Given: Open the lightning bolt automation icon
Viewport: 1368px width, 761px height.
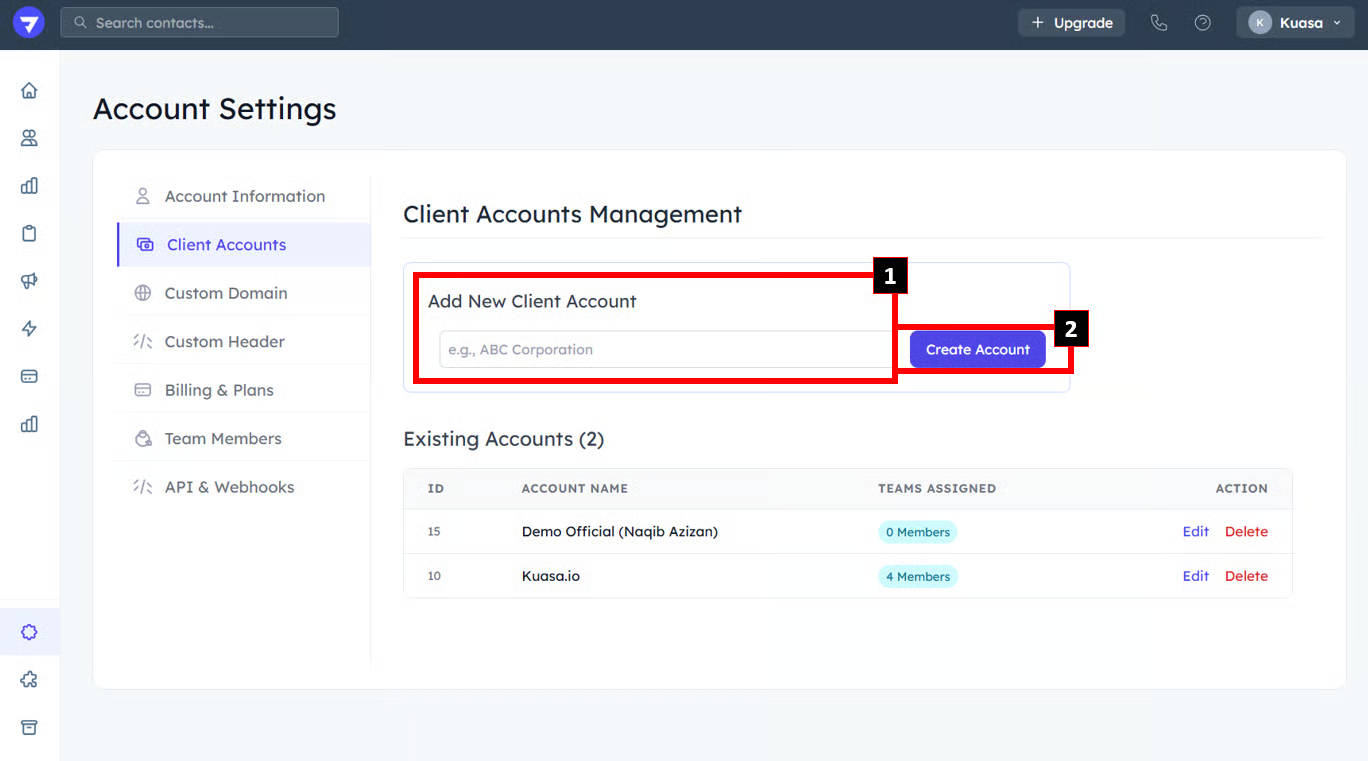Looking at the screenshot, I should pyautogui.click(x=29, y=329).
